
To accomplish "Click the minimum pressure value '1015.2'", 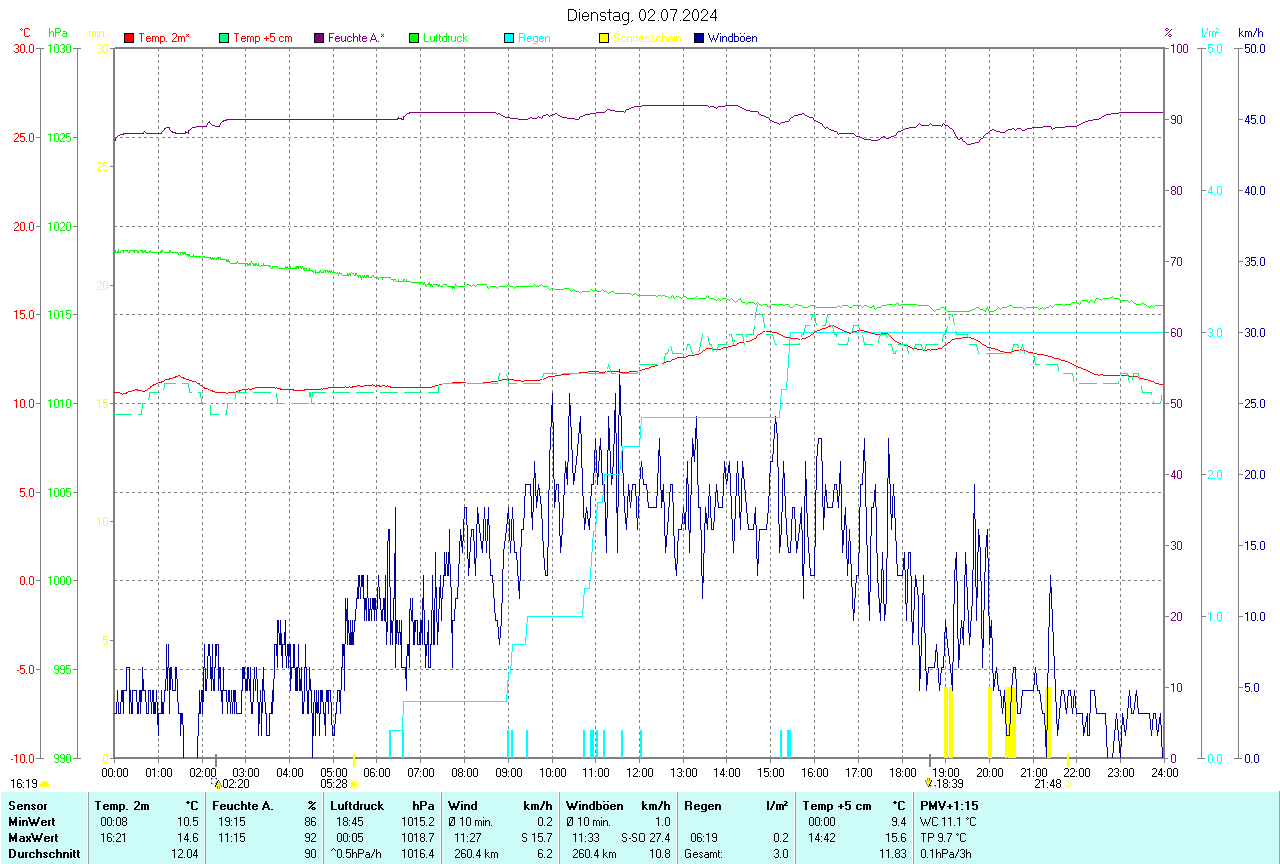I will (x=417, y=821).
